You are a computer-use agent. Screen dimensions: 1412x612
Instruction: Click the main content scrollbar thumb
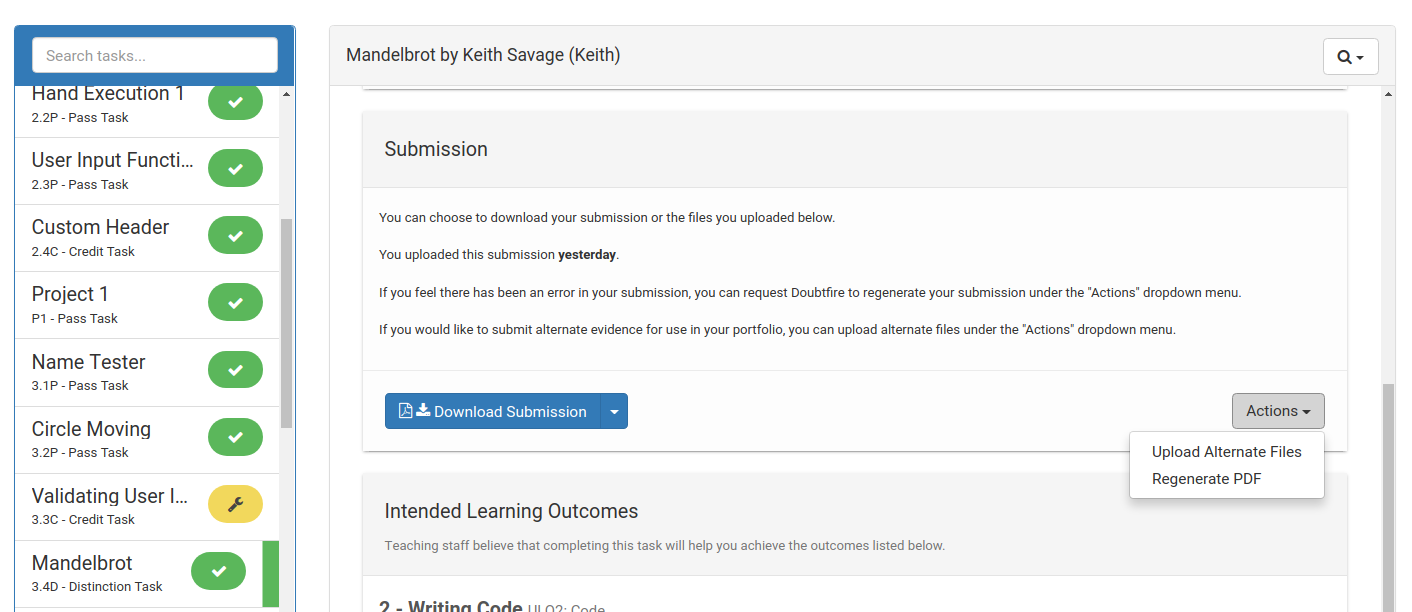[x=1388, y=497]
